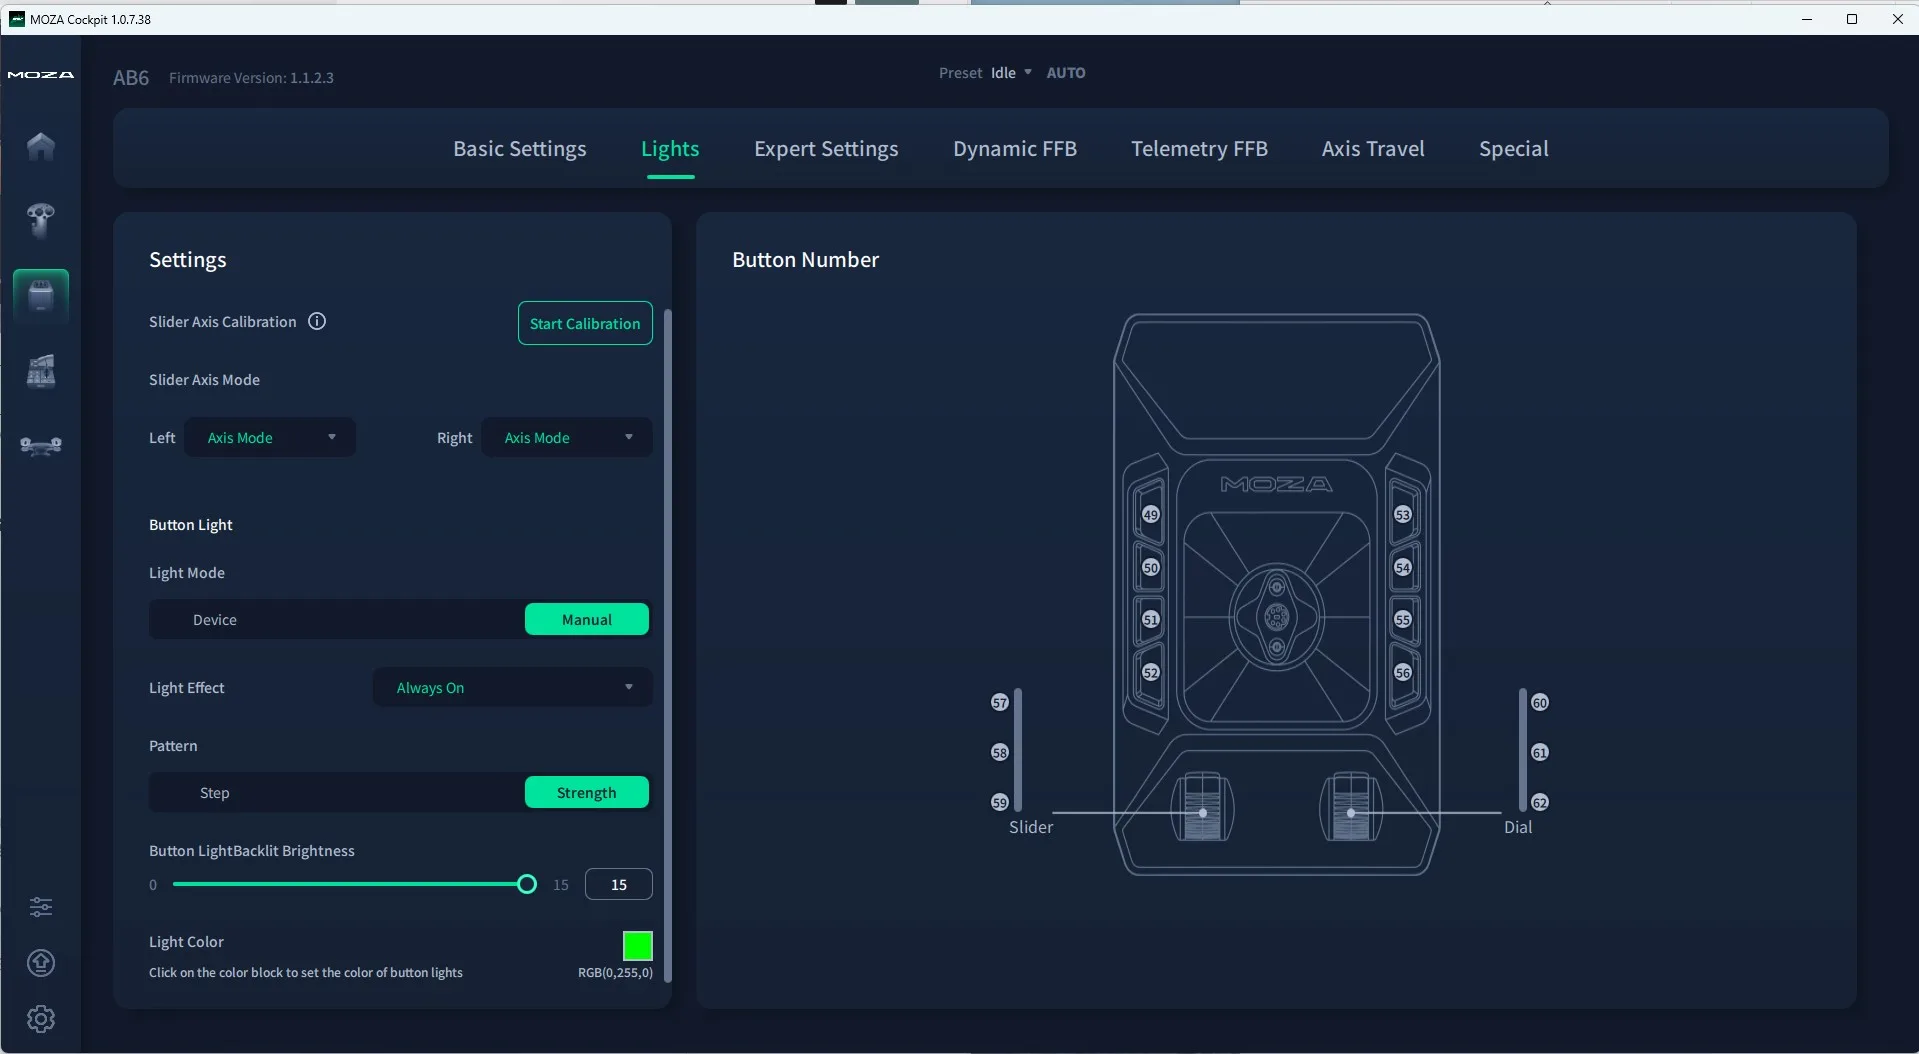Open the sliders adjustment icon in sidebar
The height and width of the screenshot is (1054, 1919).
tap(41, 907)
